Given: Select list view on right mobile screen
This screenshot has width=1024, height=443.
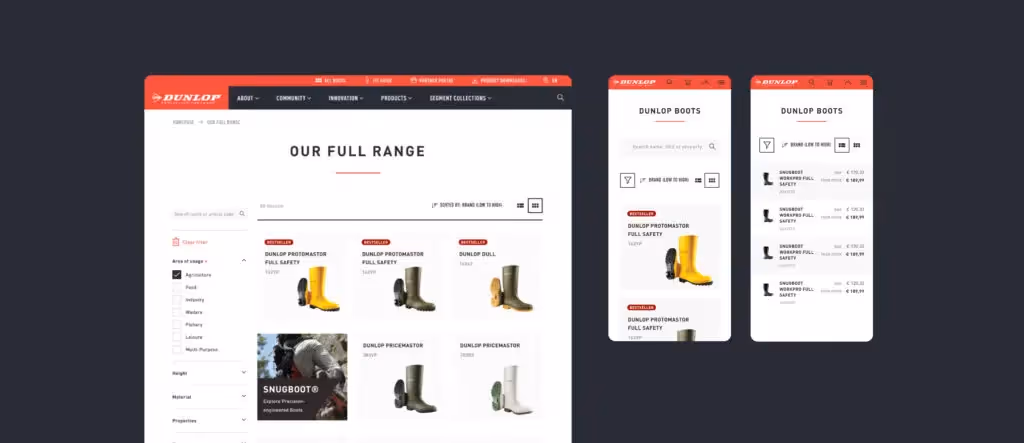Looking at the screenshot, I should pyautogui.click(x=842, y=145).
